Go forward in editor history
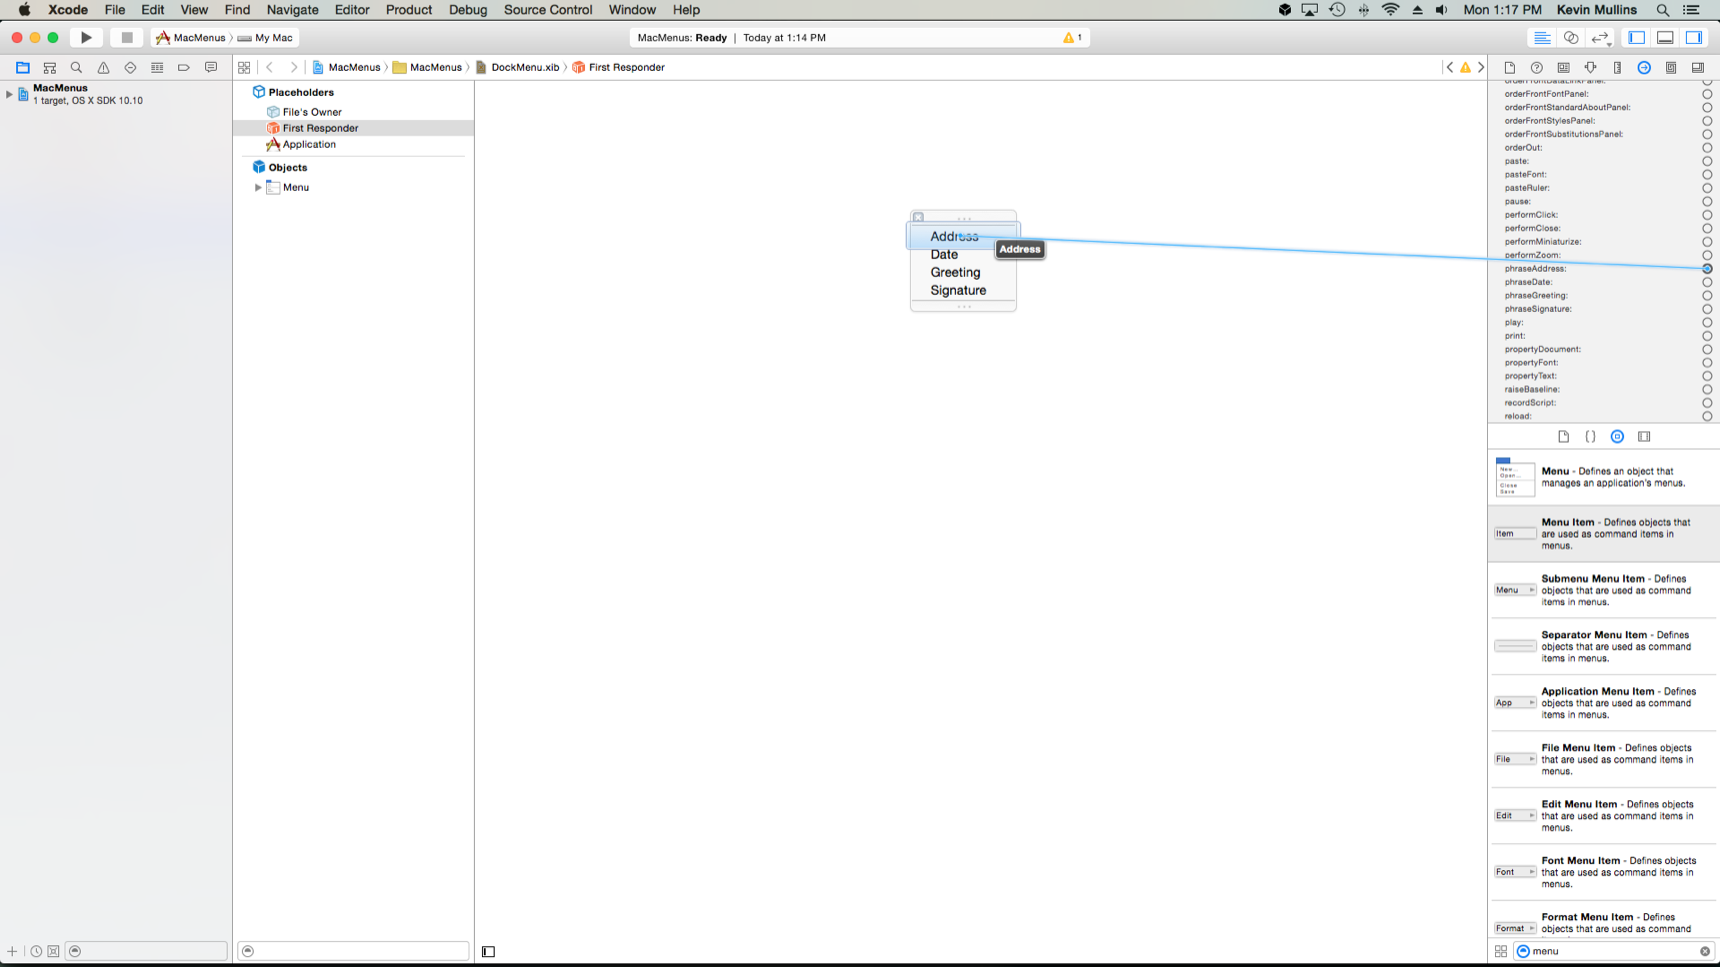This screenshot has height=967, width=1720. (293, 68)
